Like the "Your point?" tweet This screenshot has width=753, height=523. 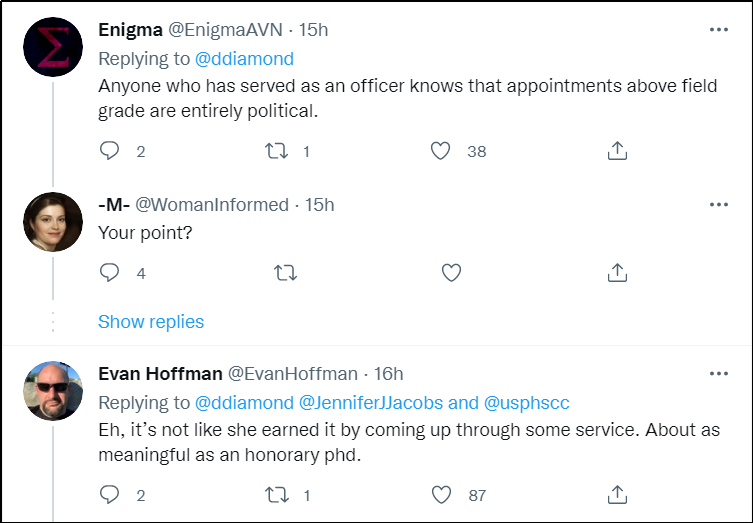click(x=451, y=272)
